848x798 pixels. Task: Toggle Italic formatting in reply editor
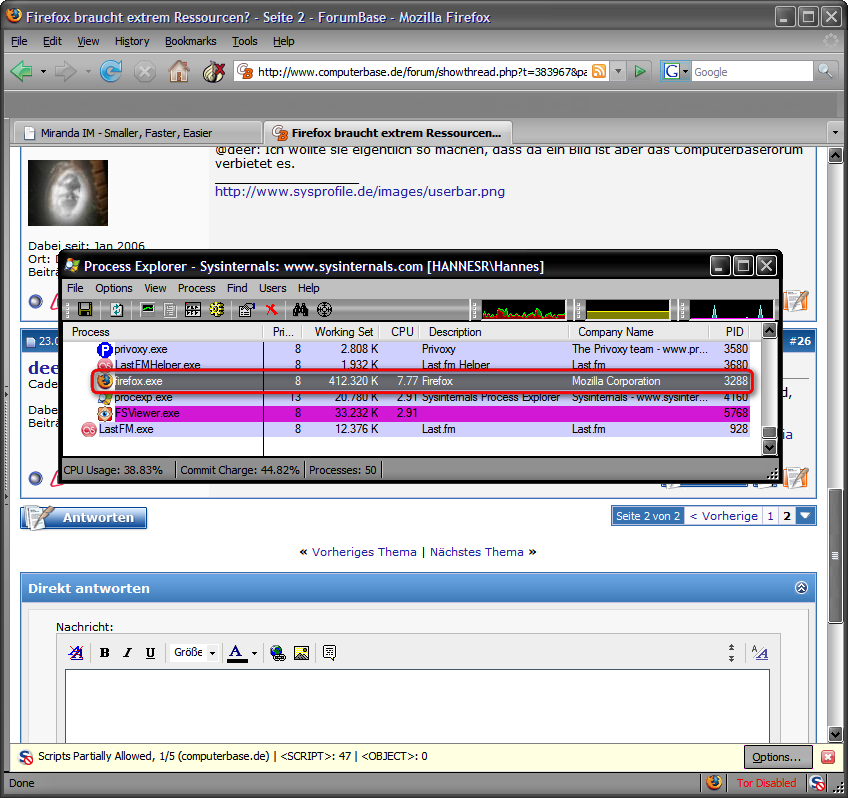click(128, 653)
